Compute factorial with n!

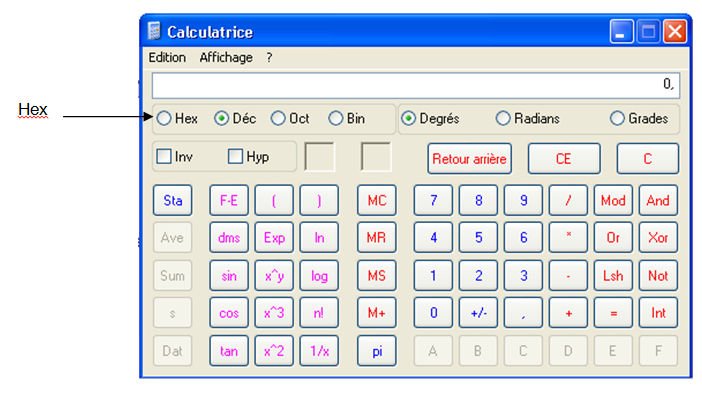tap(319, 313)
